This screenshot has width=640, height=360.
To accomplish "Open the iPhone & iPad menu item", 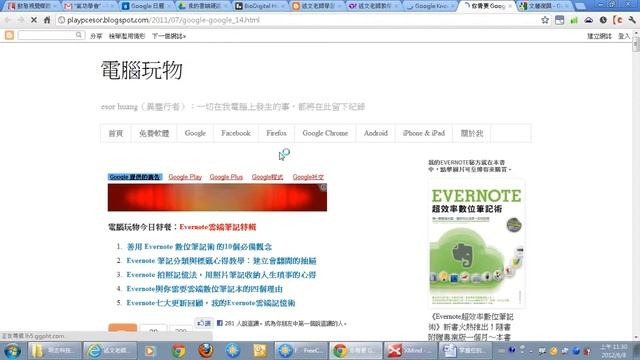I will point(424,133).
